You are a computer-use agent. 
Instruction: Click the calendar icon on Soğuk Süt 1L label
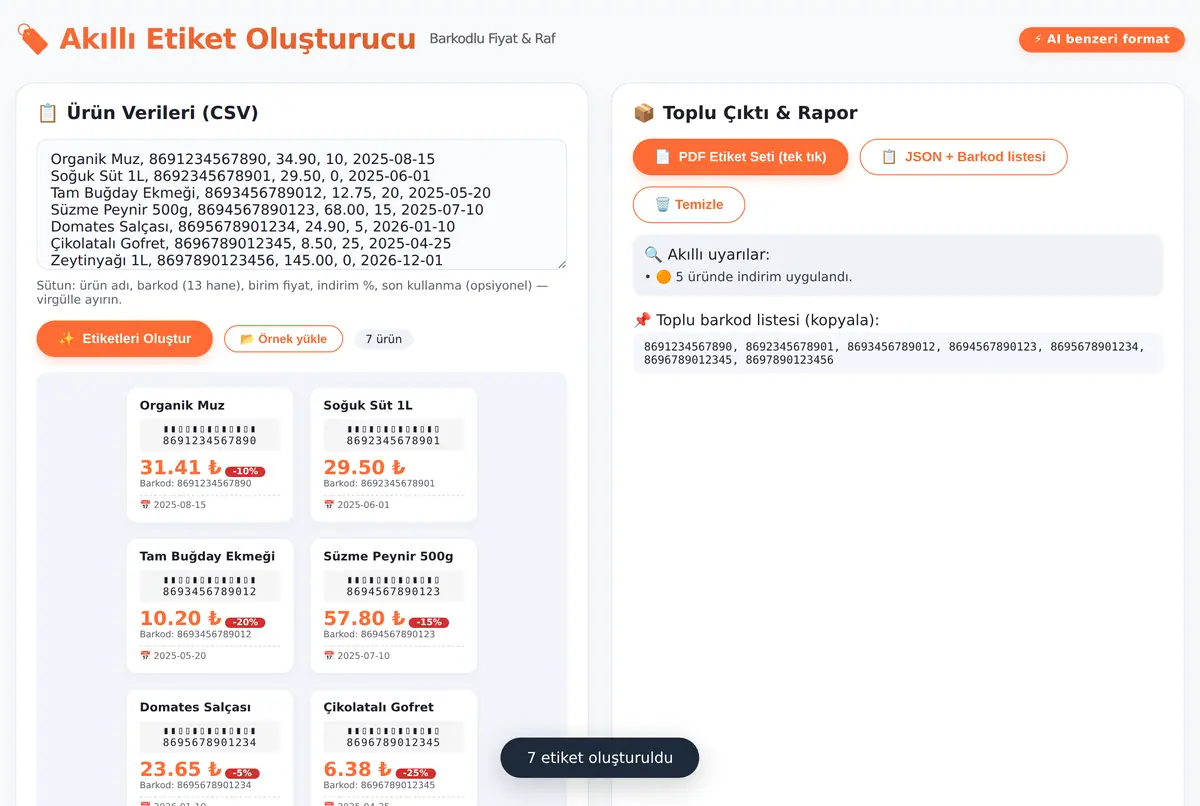click(329, 505)
